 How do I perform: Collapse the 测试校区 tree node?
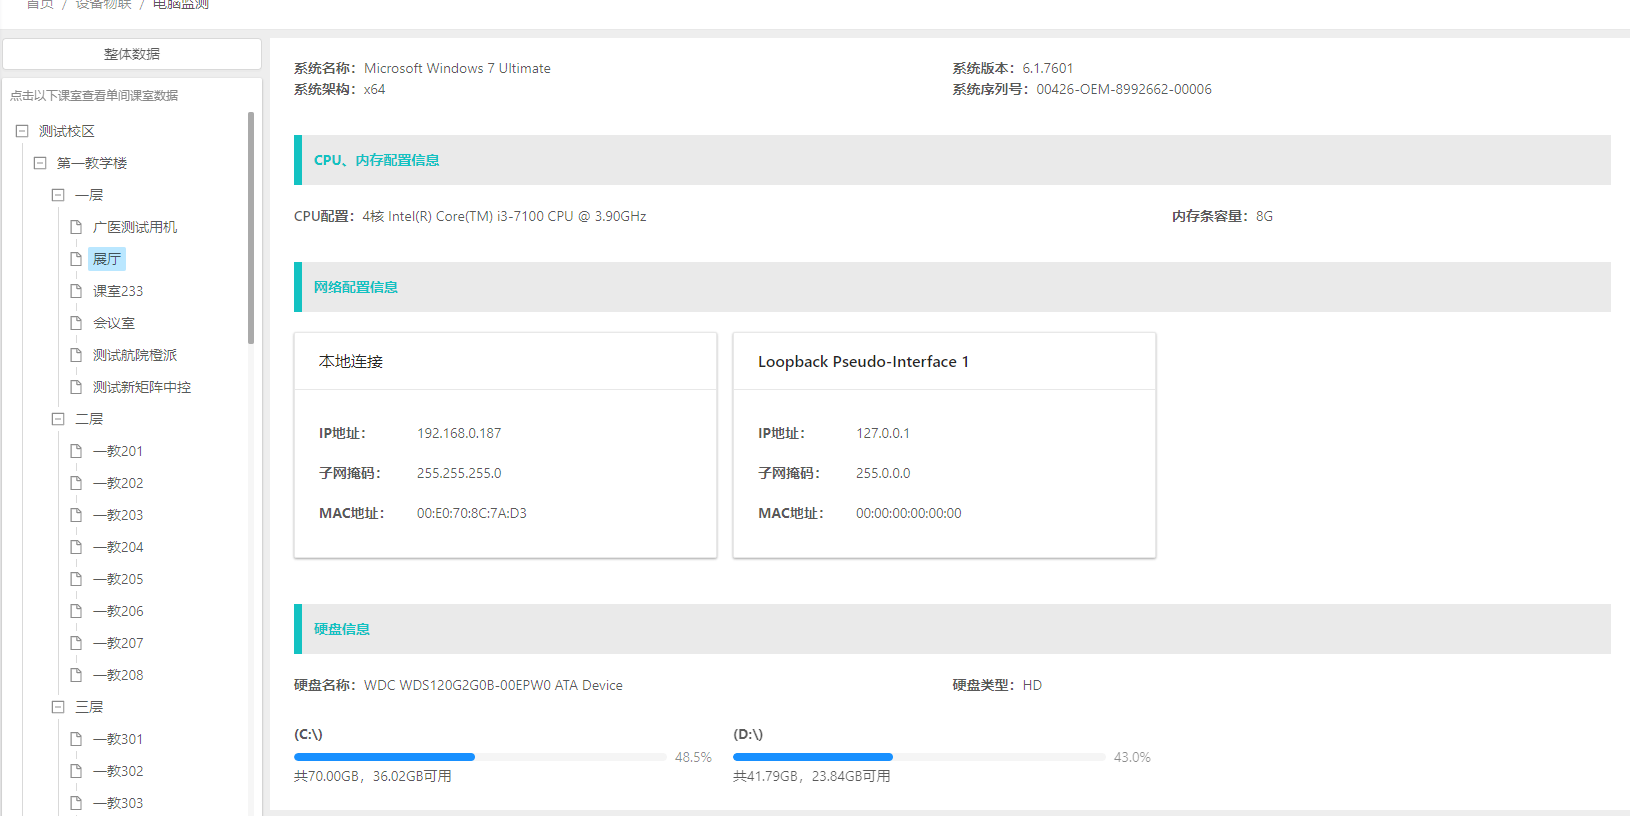pos(22,131)
